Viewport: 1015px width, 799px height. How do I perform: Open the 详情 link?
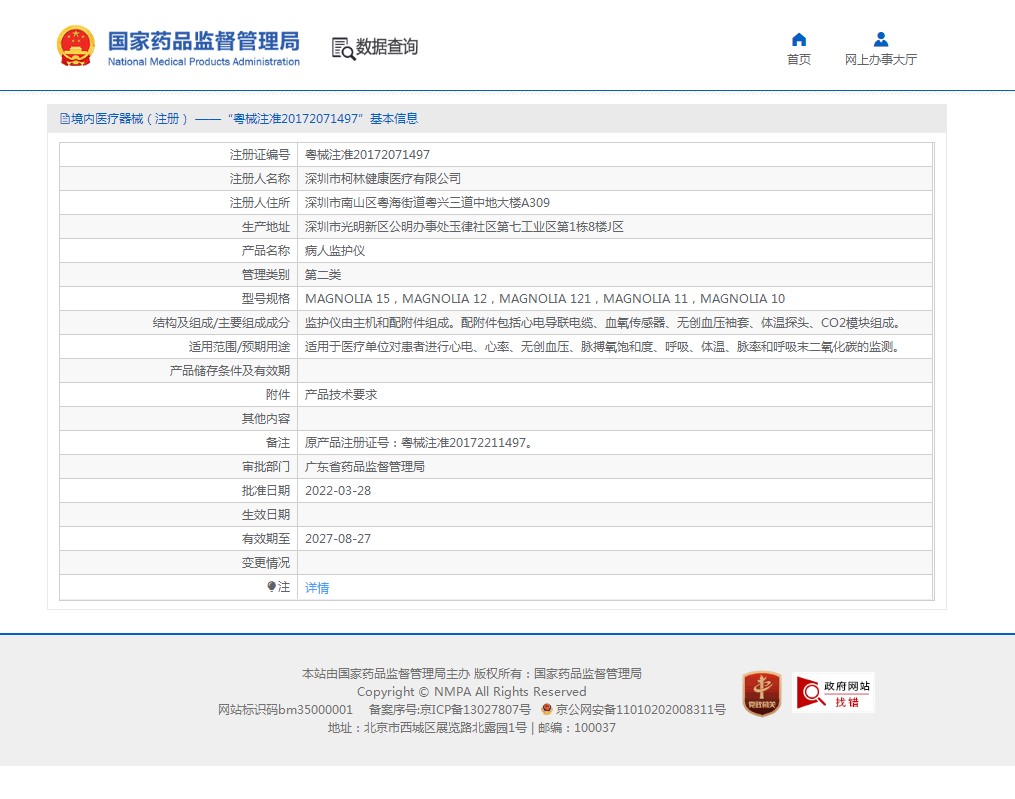click(317, 588)
